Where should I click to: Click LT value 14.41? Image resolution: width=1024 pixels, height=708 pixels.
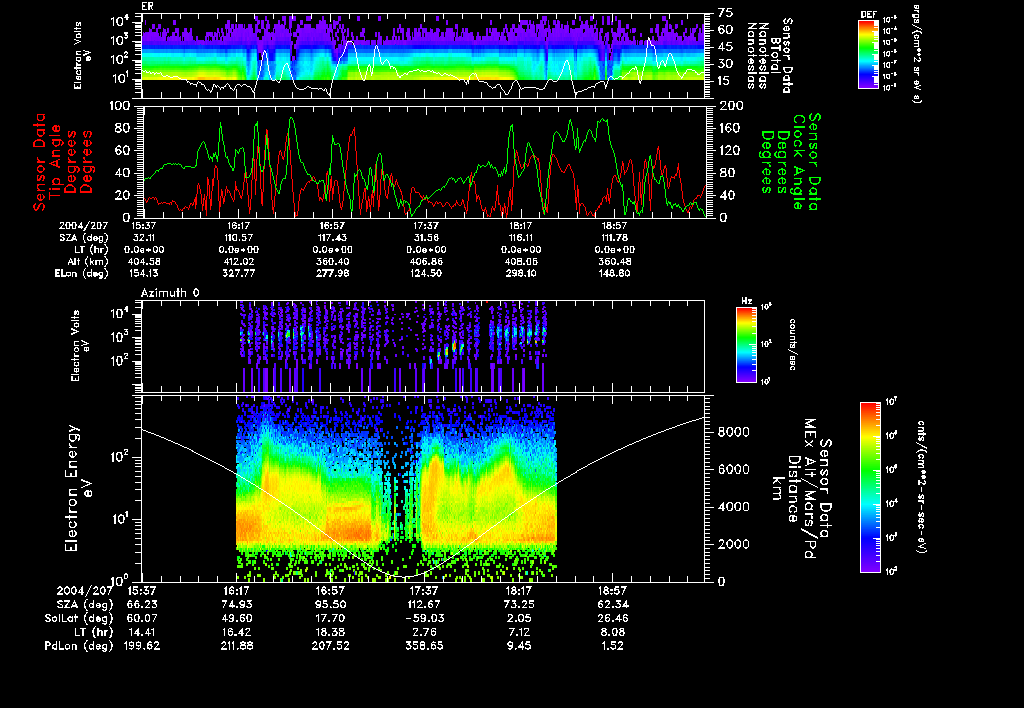tap(142, 632)
